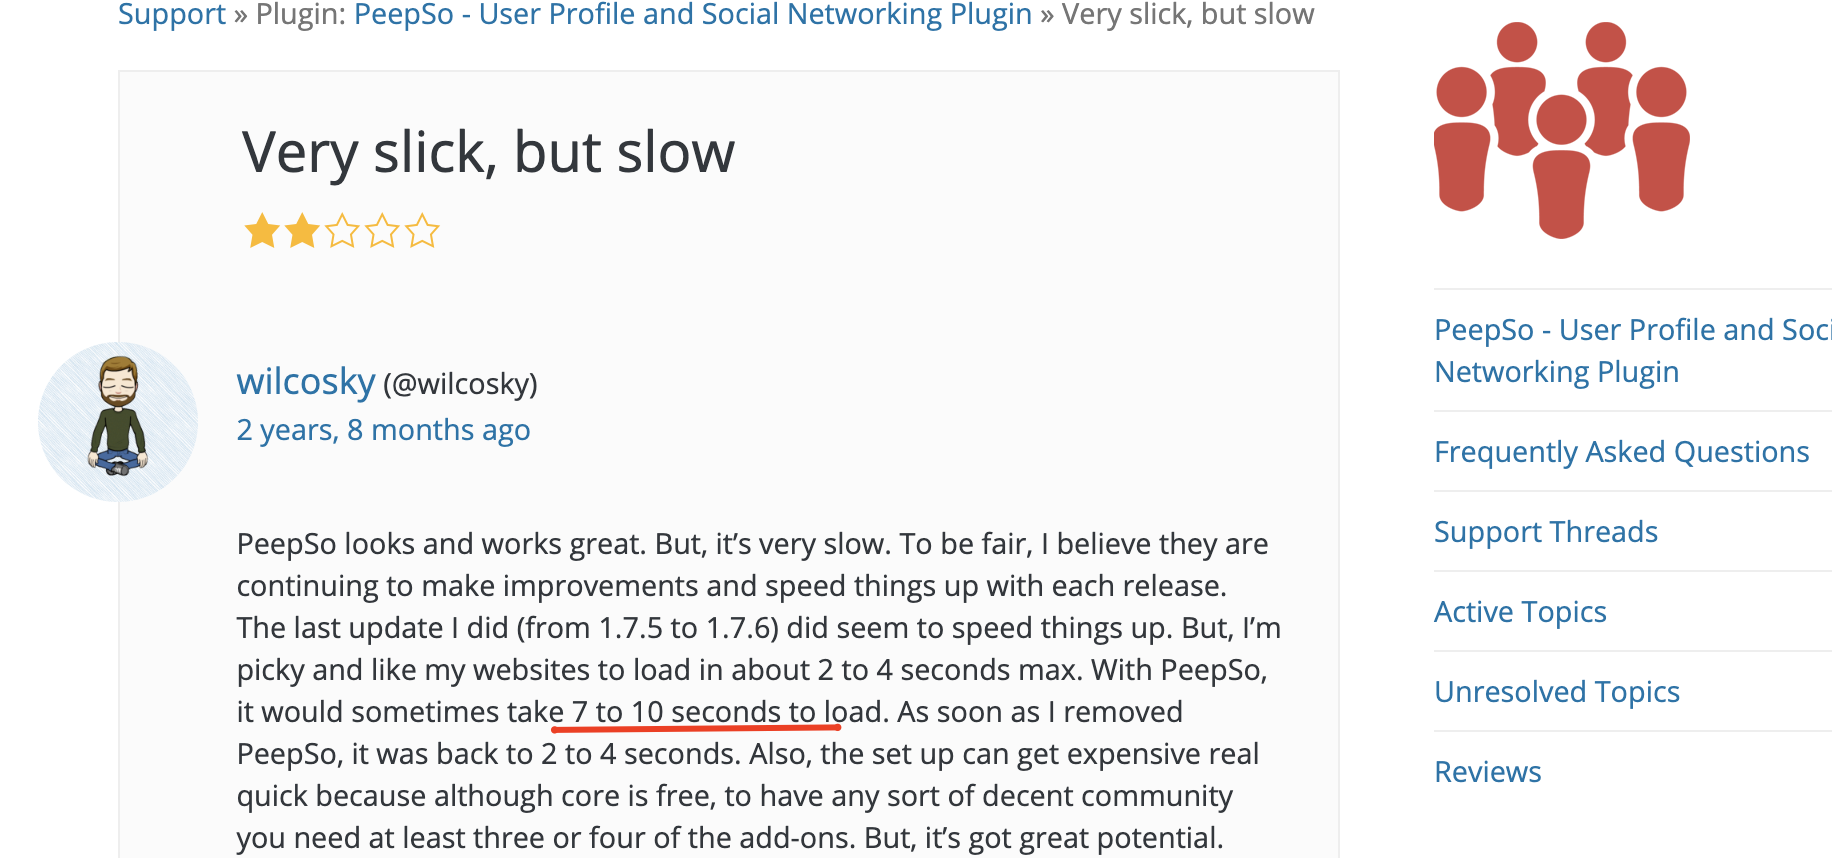Open the Support breadcrumb link
Screen dimensions: 1832x858
[172, 15]
